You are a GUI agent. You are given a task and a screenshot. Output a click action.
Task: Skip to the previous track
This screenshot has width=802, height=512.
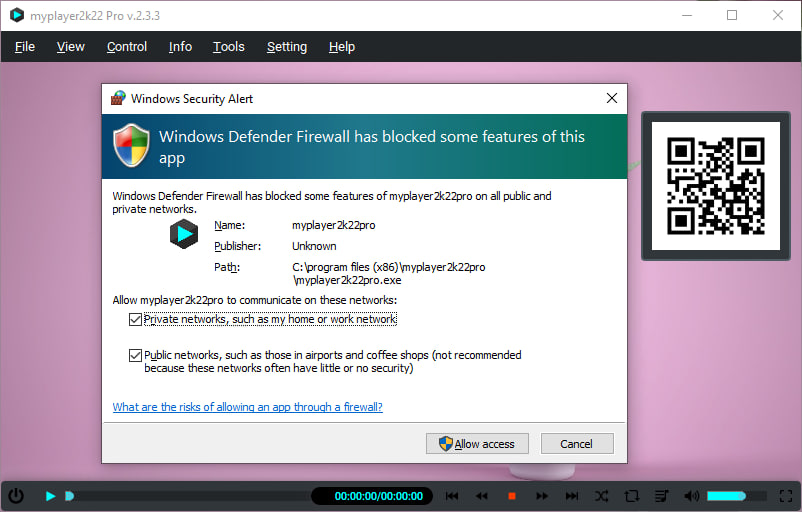point(452,496)
